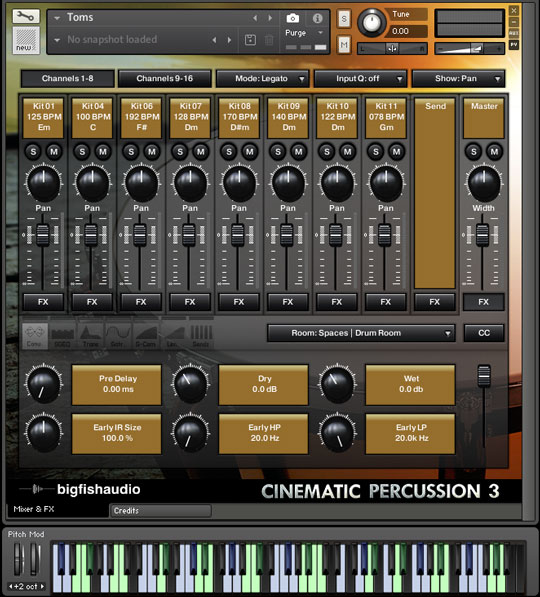This screenshot has width=540, height=597.
Task: Click the vertical fader right of the Wet box
Action: click(x=484, y=376)
